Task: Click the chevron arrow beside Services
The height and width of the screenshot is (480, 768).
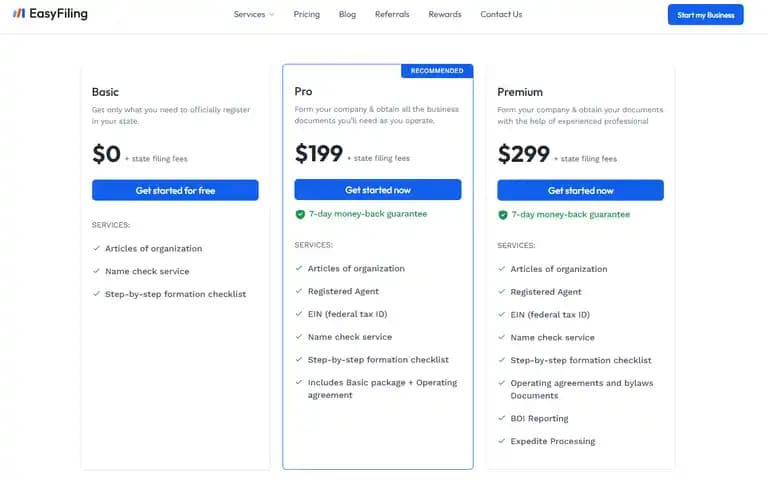Action: (272, 15)
